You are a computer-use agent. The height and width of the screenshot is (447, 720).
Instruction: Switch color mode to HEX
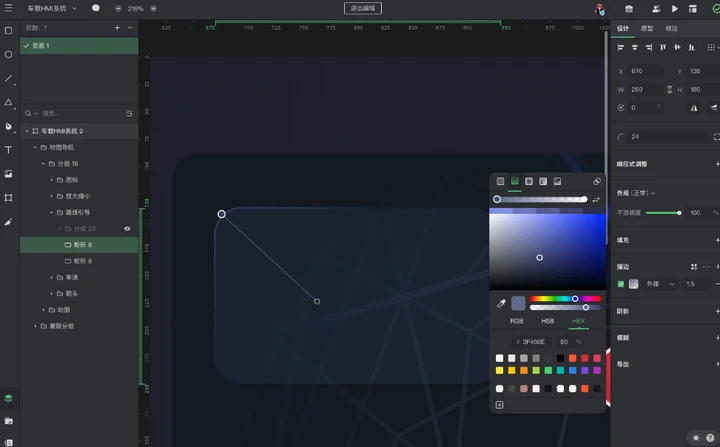point(579,321)
